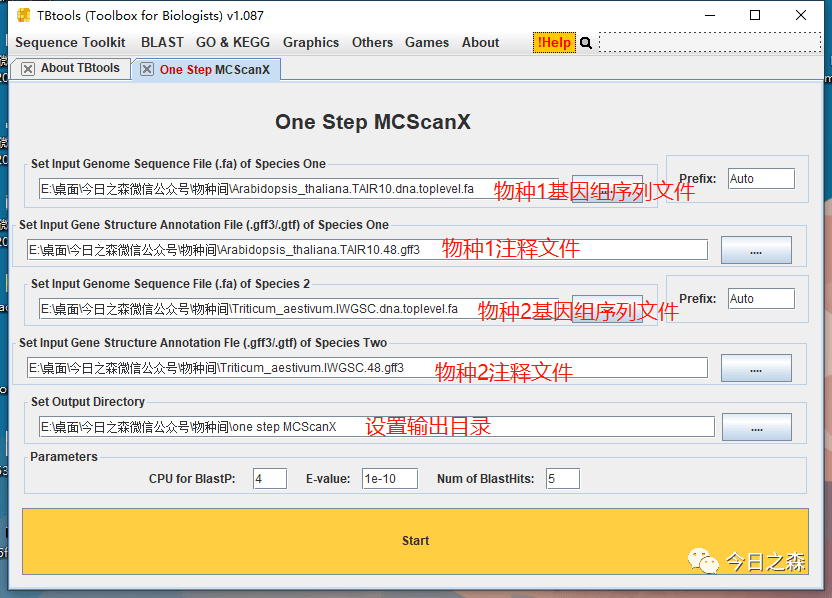The height and width of the screenshot is (598, 832).
Task: Open the About menu
Action: tap(480, 42)
